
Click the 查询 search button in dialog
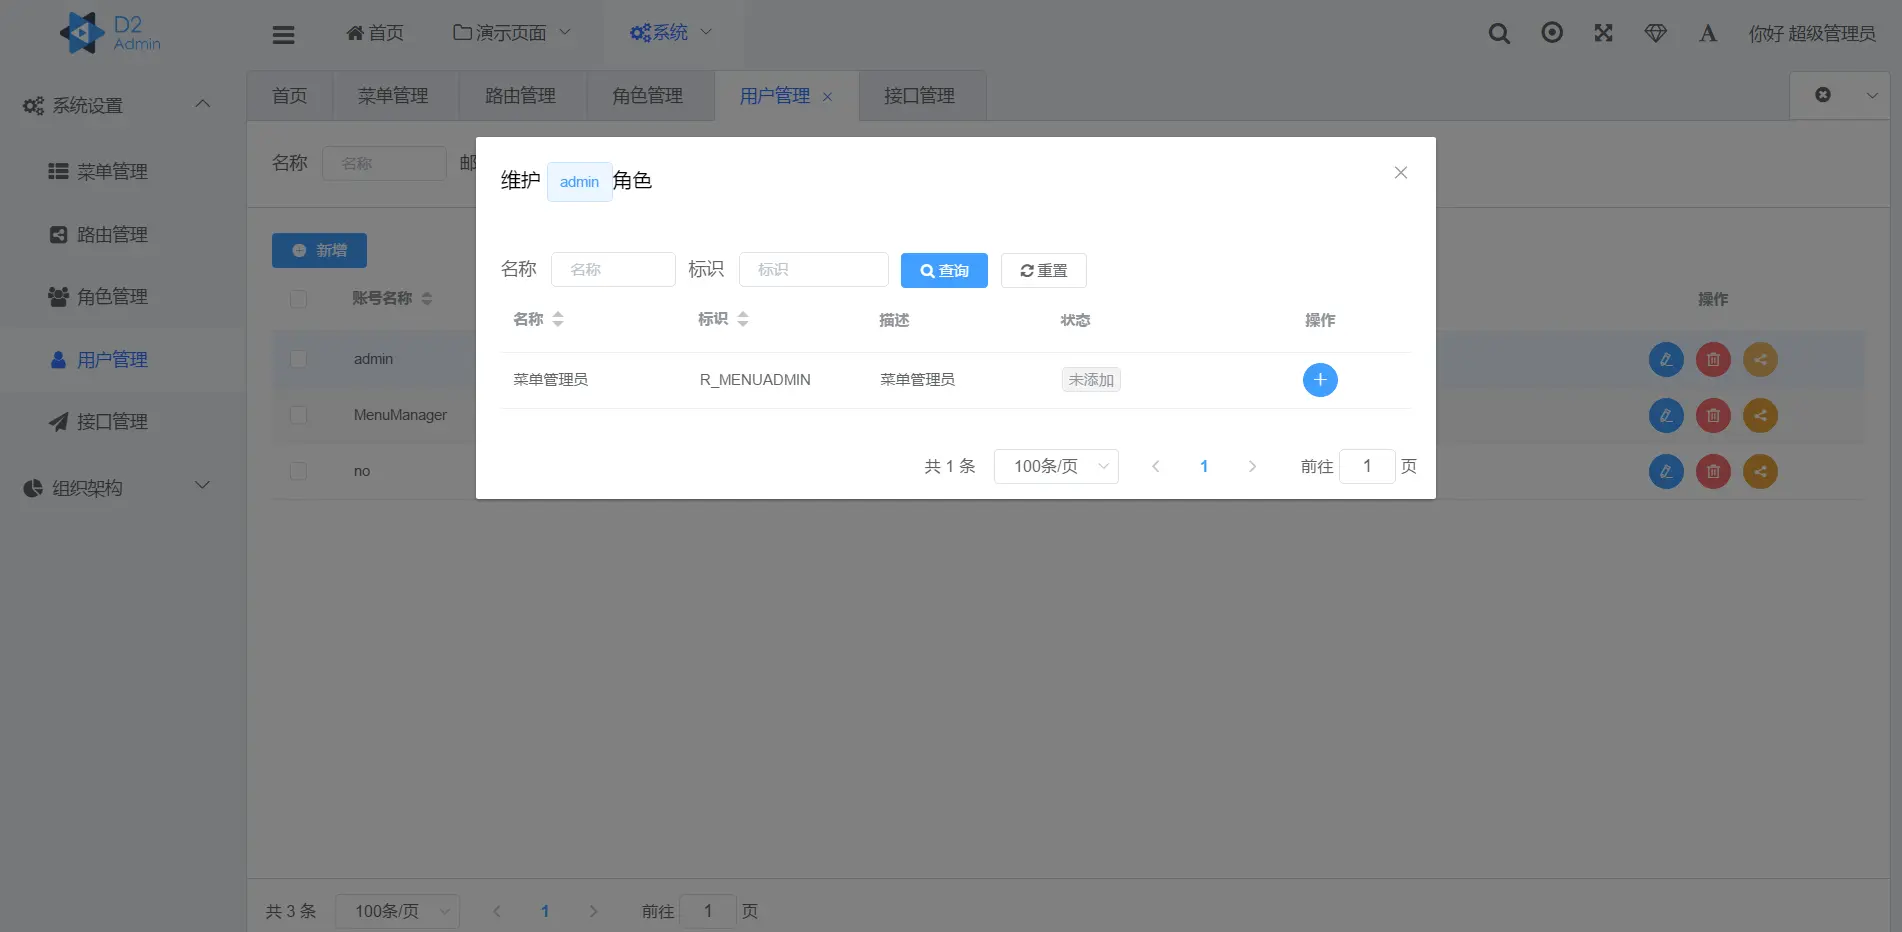[x=944, y=271]
